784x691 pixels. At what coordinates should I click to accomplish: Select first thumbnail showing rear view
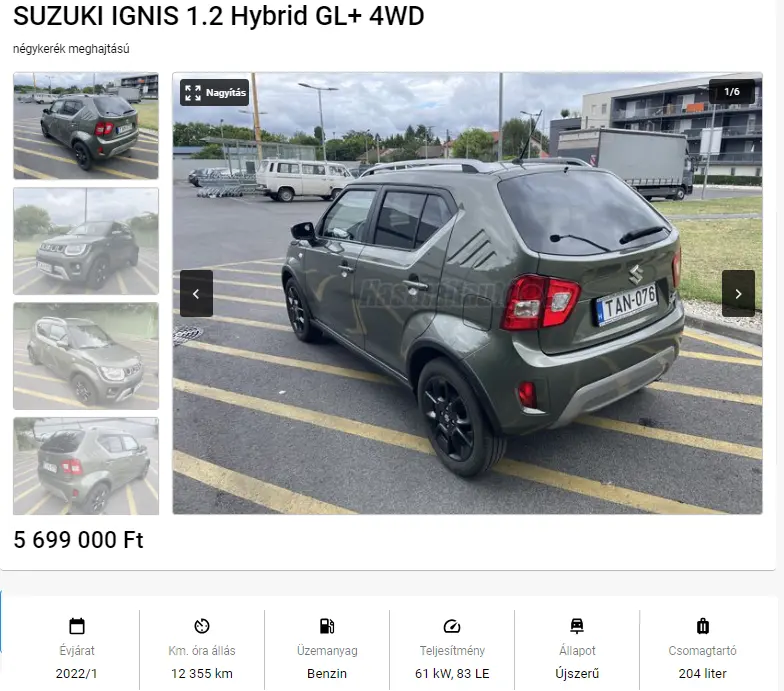pos(86,126)
